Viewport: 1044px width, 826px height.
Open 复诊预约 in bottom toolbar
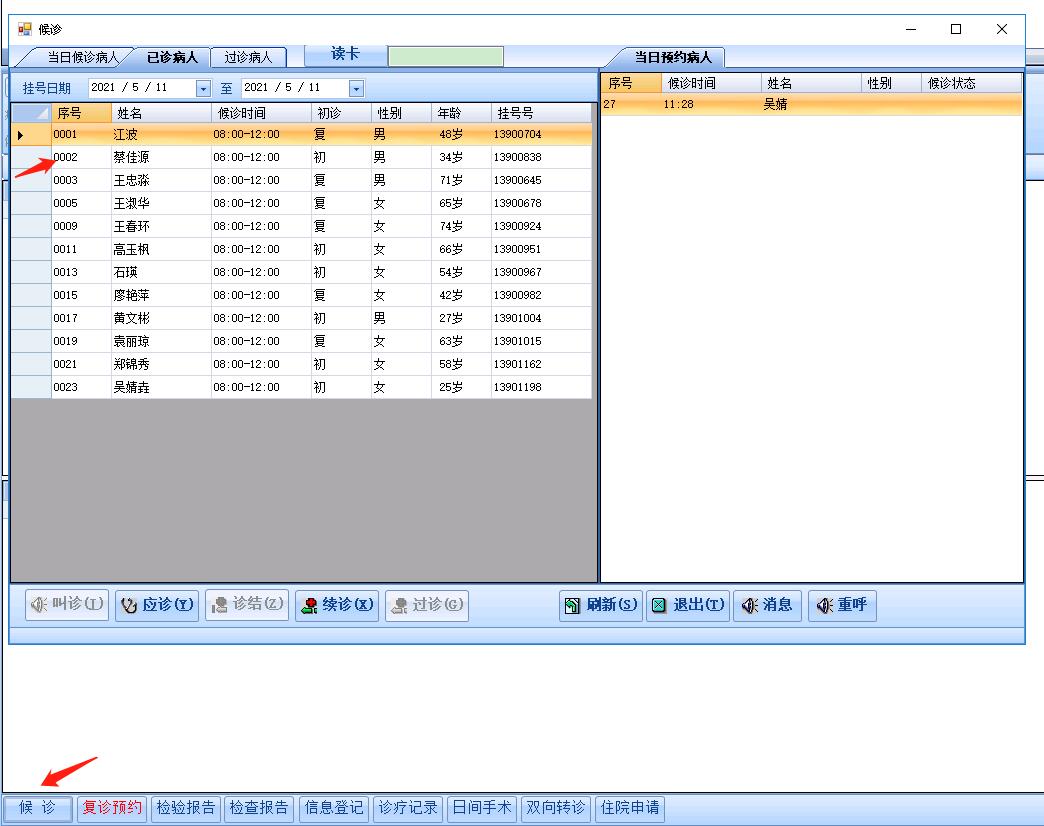click(111, 807)
